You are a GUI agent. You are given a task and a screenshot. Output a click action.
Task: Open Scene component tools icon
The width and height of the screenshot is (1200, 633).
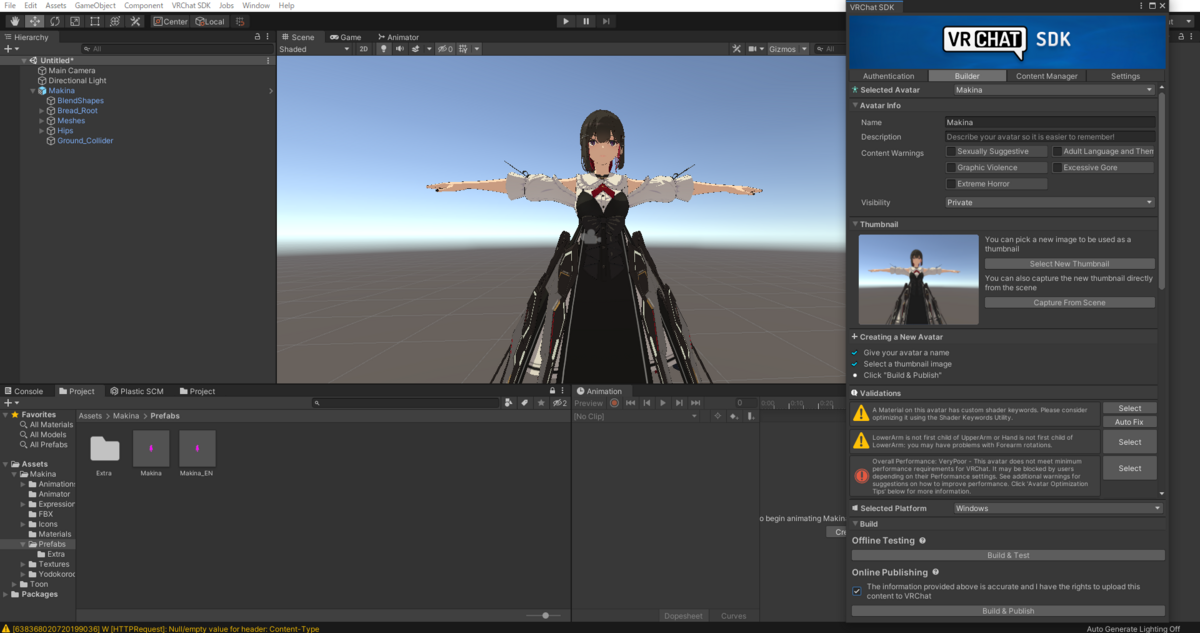coord(736,49)
